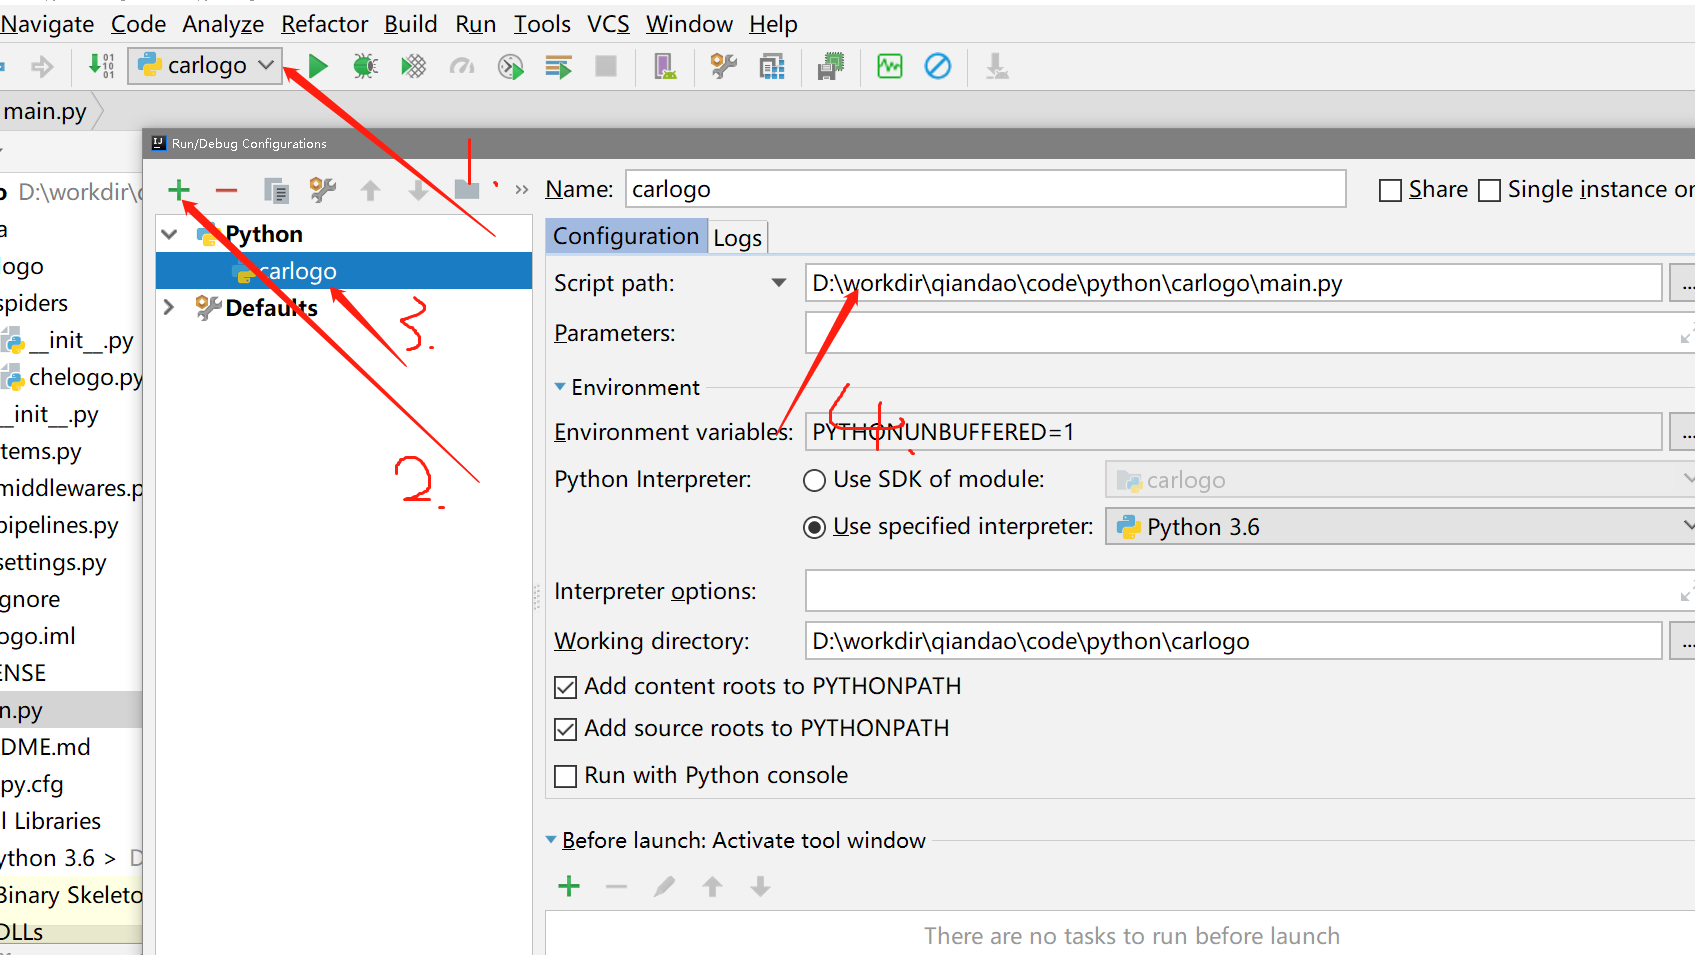Move configuration down arrow
The width and height of the screenshot is (1695, 955).
tap(418, 189)
